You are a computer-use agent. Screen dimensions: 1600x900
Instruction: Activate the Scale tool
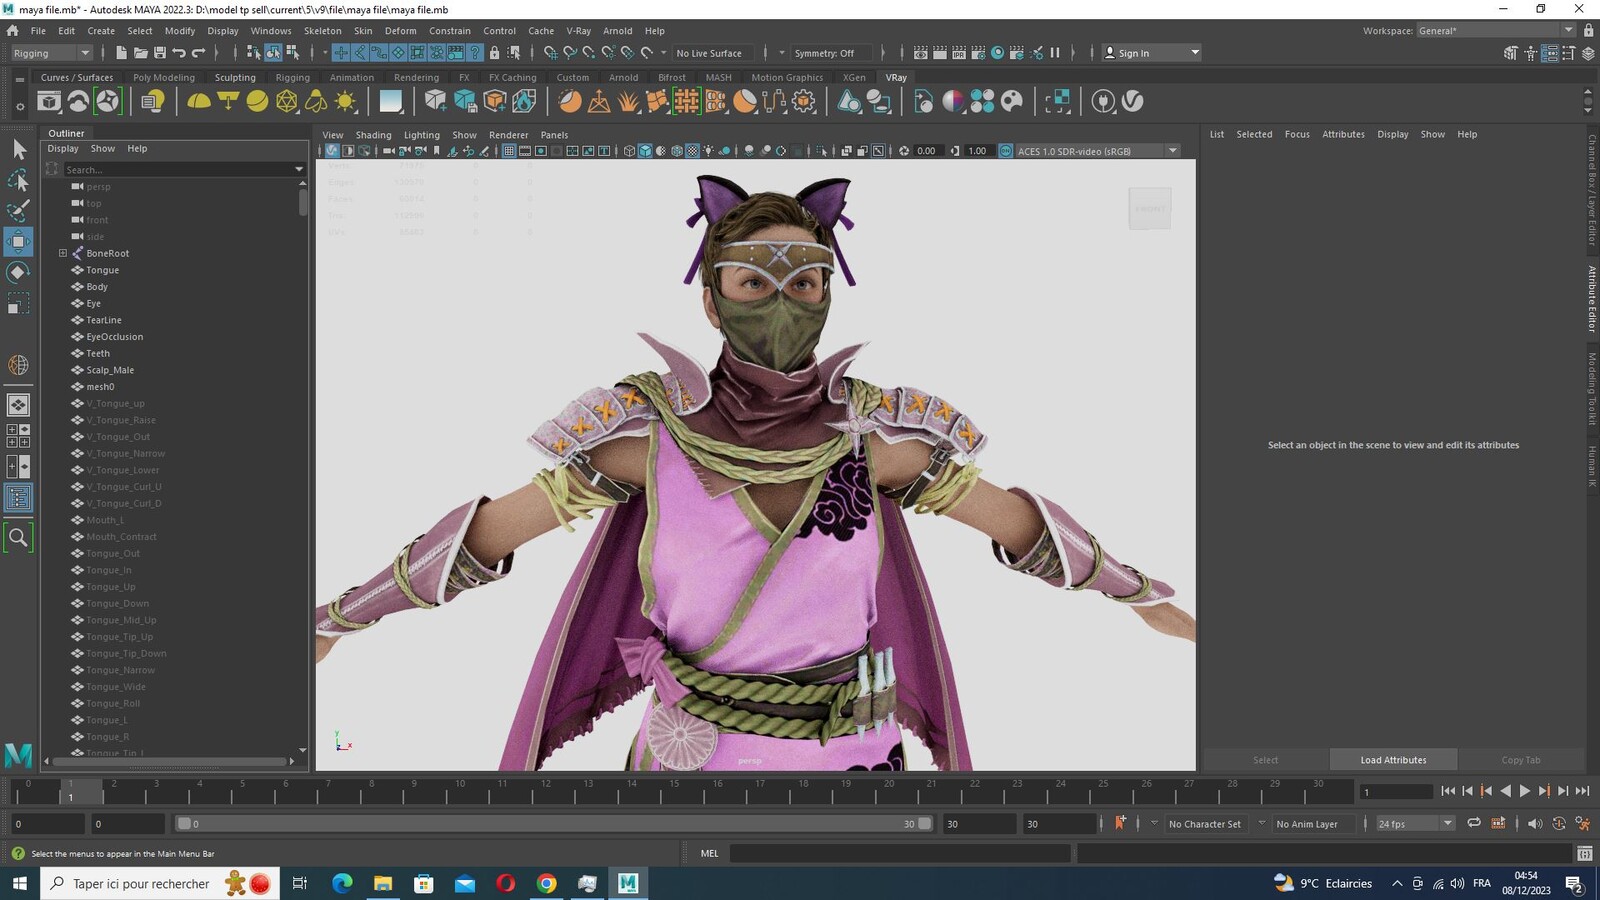click(x=18, y=303)
